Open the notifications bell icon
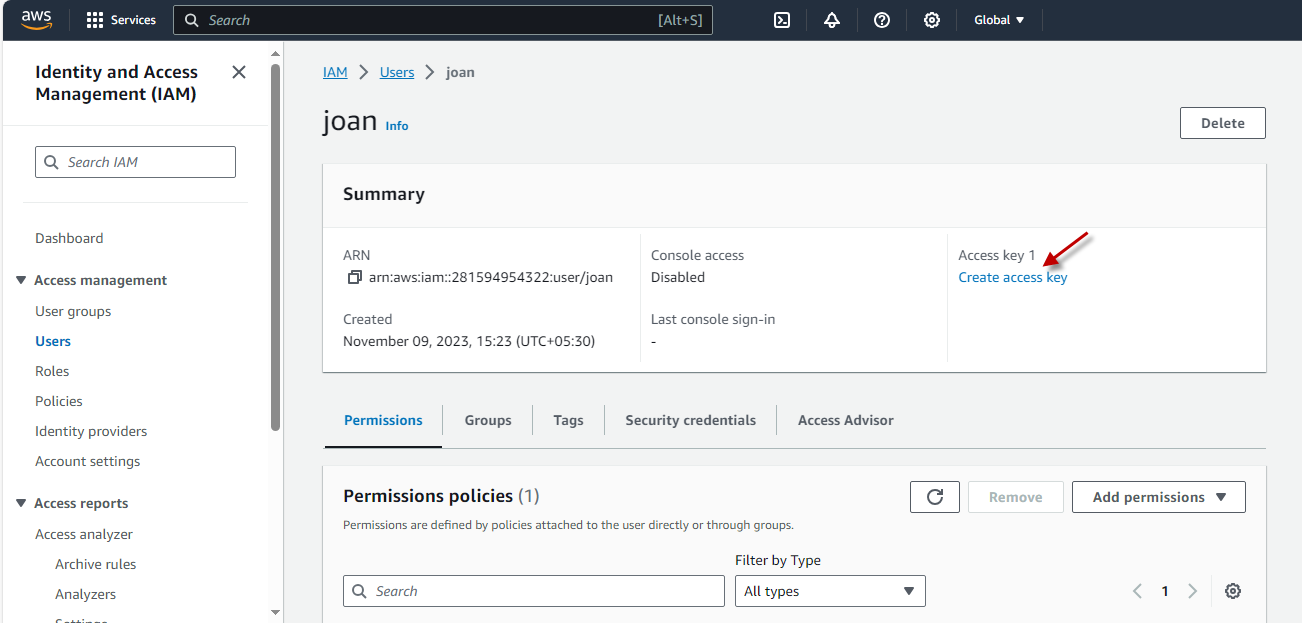The image size is (1302, 623). [832, 20]
